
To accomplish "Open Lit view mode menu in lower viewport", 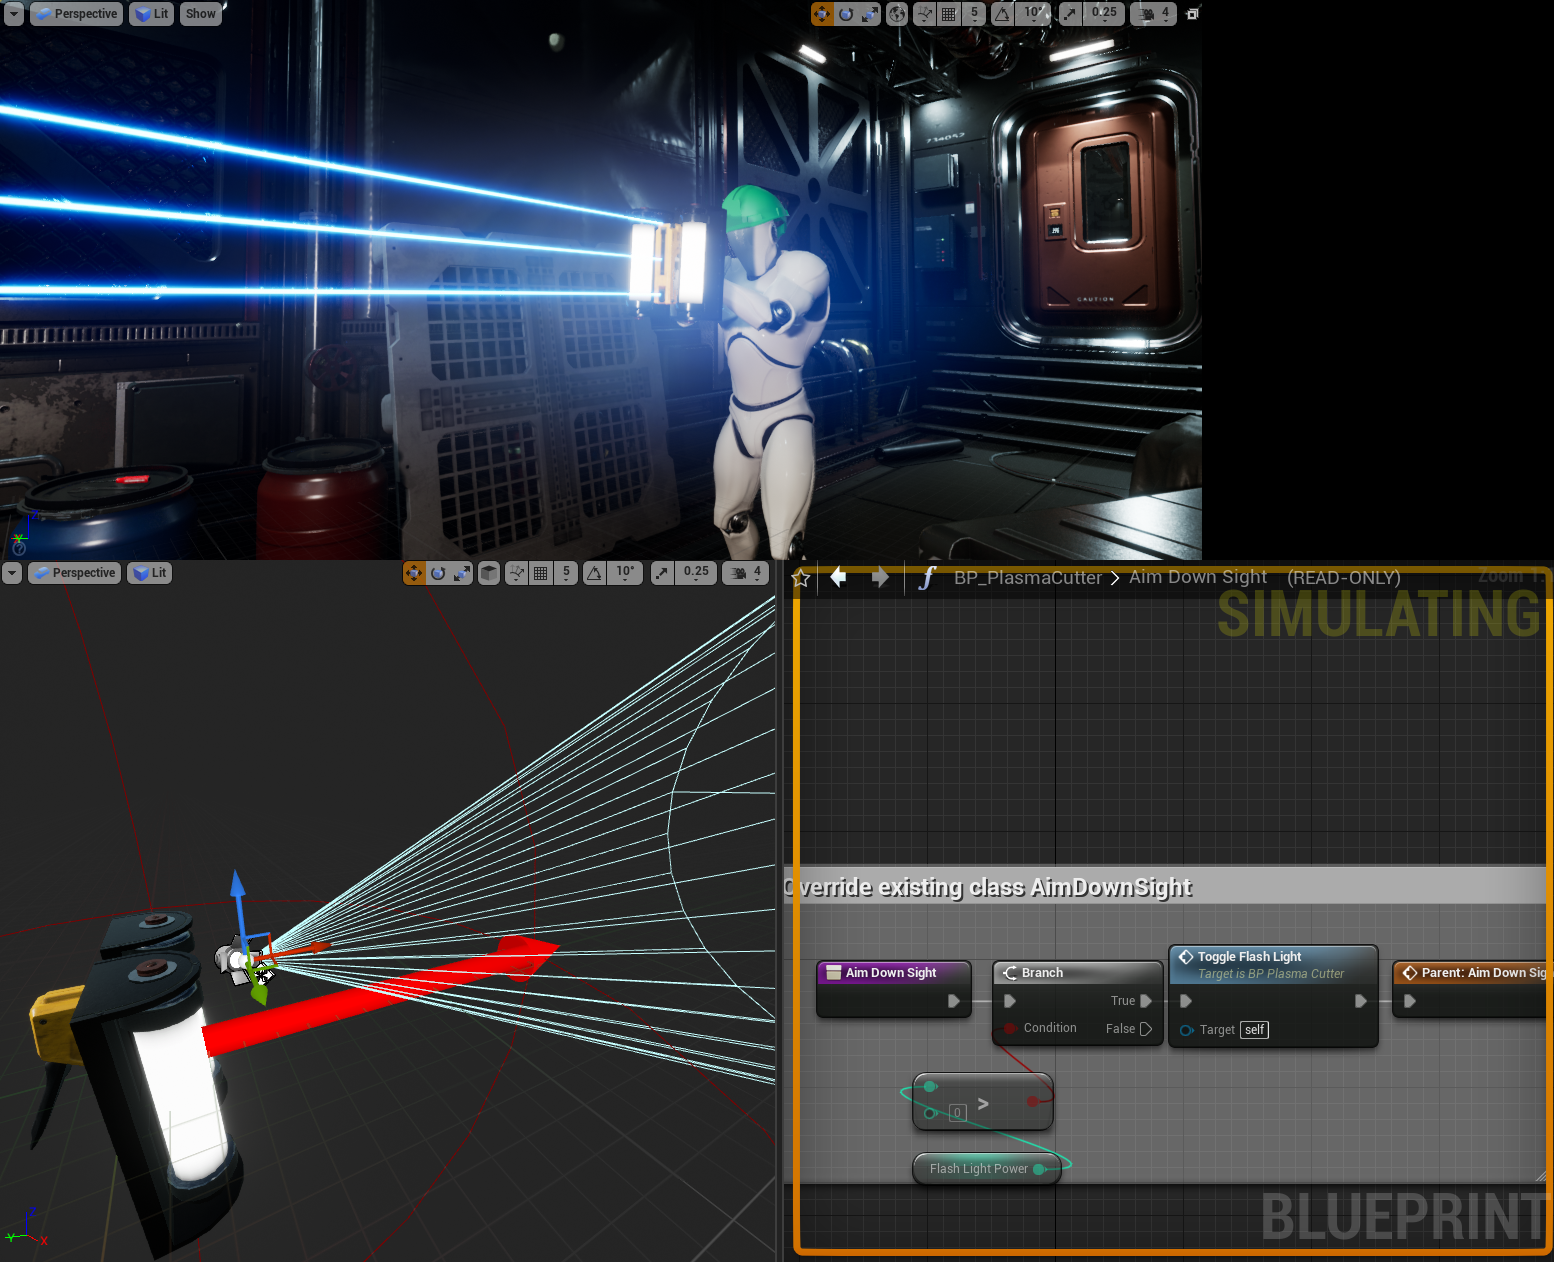I will click(x=150, y=573).
